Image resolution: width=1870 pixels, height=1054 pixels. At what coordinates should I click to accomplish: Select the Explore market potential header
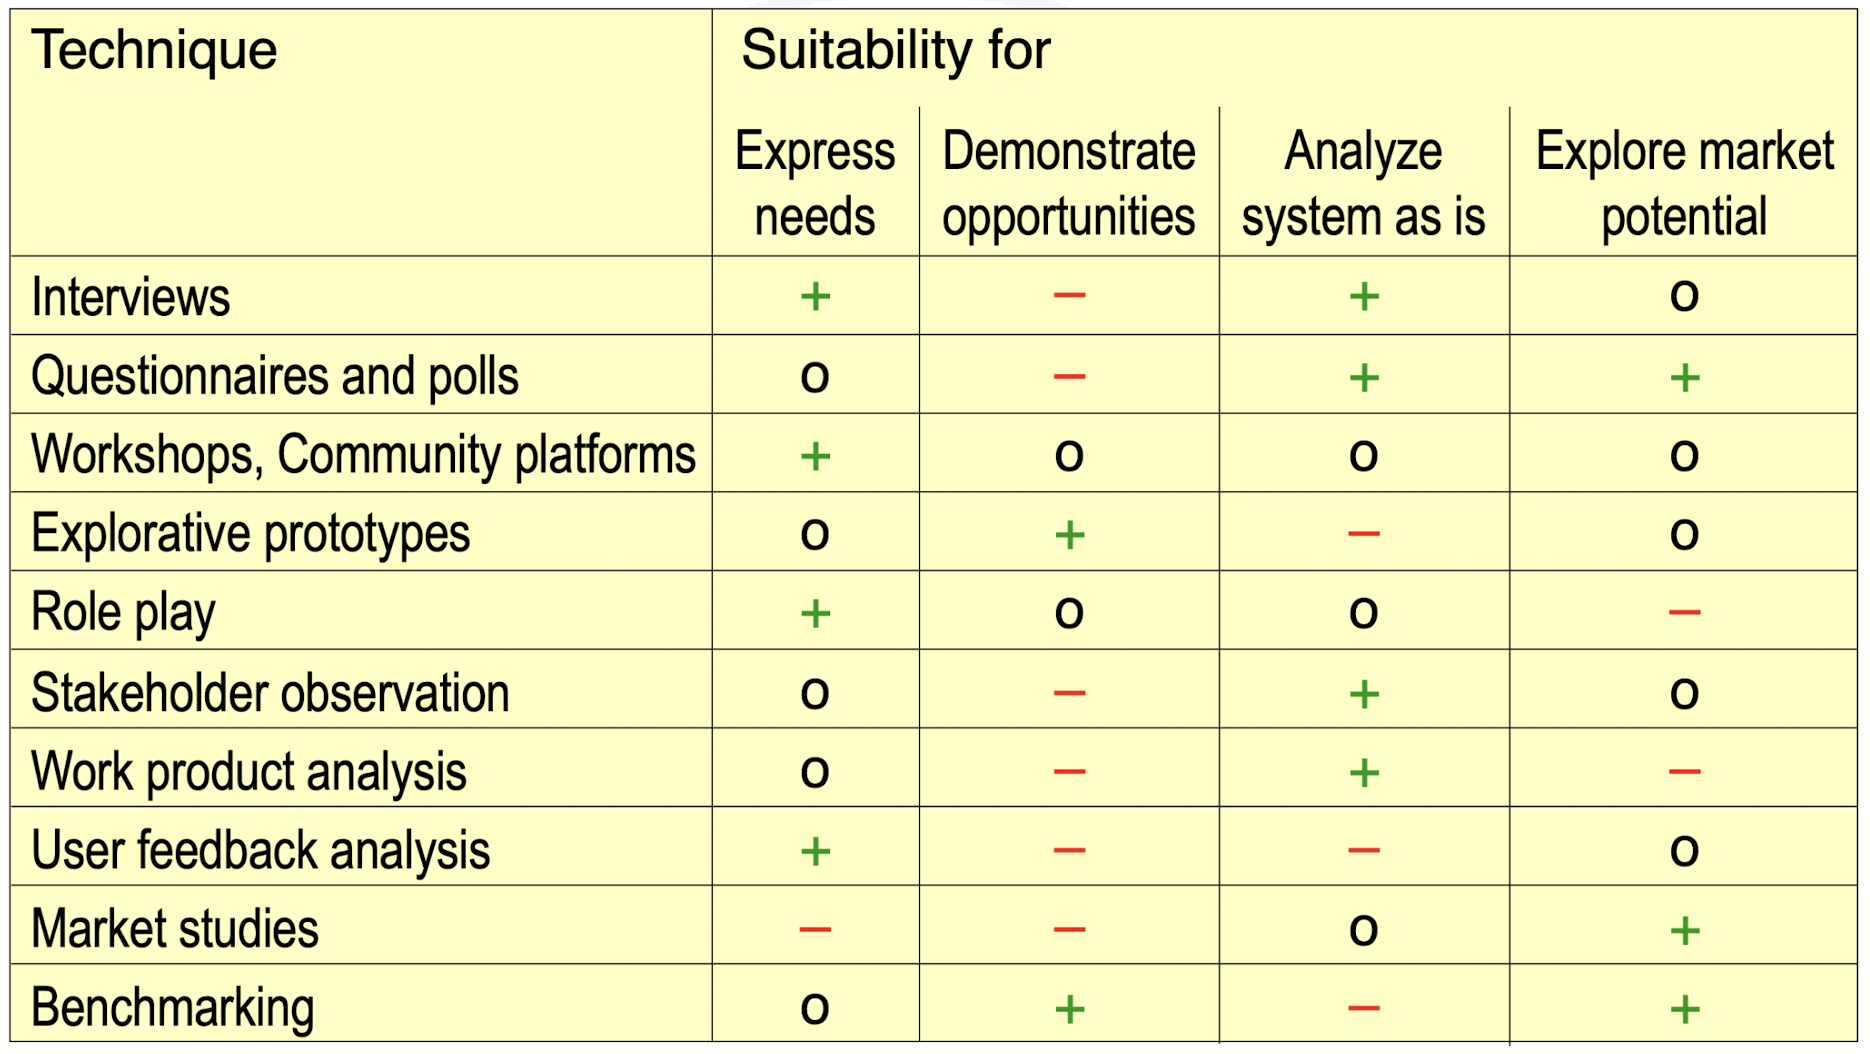[1684, 183]
